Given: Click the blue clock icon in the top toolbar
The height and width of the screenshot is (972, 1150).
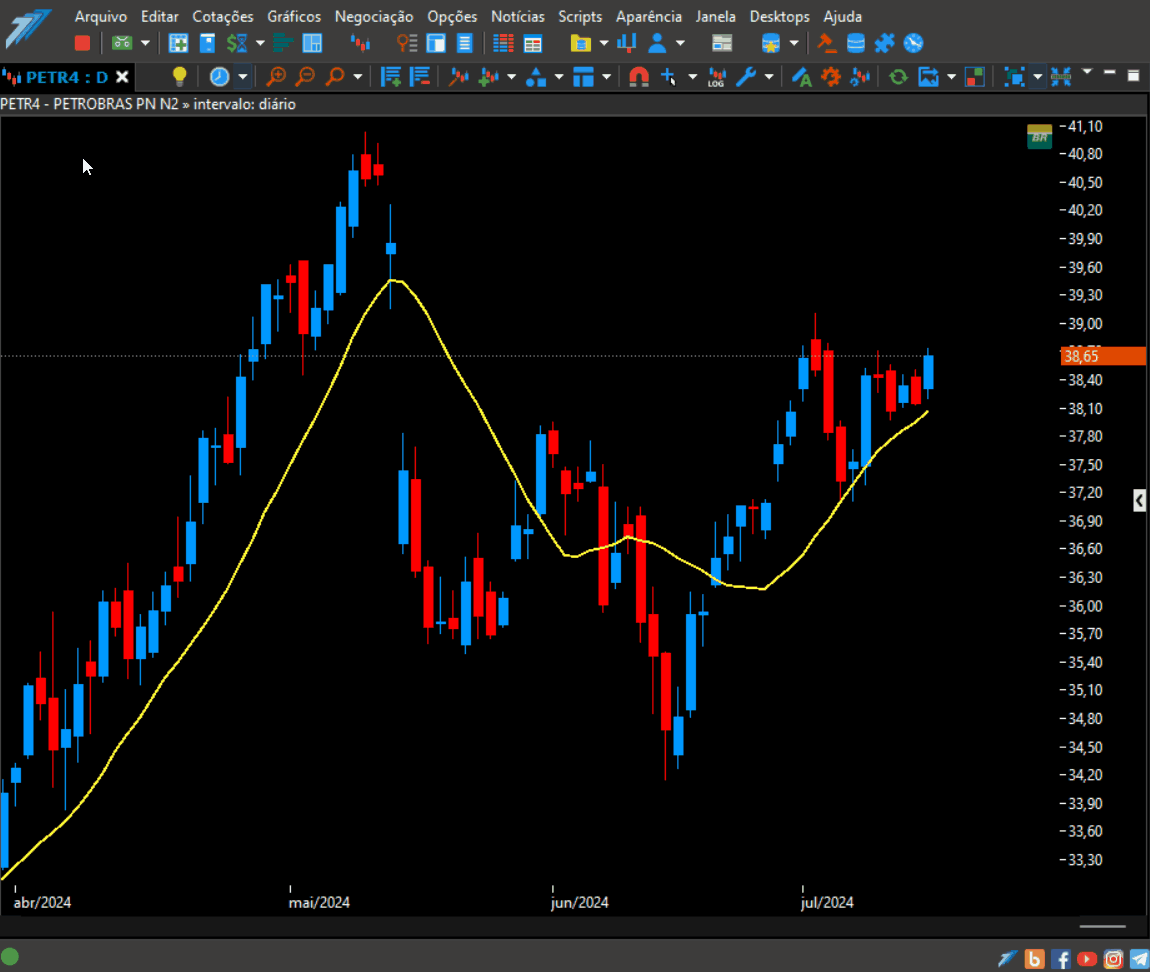Looking at the screenshot, I should [x=913, y=43].
